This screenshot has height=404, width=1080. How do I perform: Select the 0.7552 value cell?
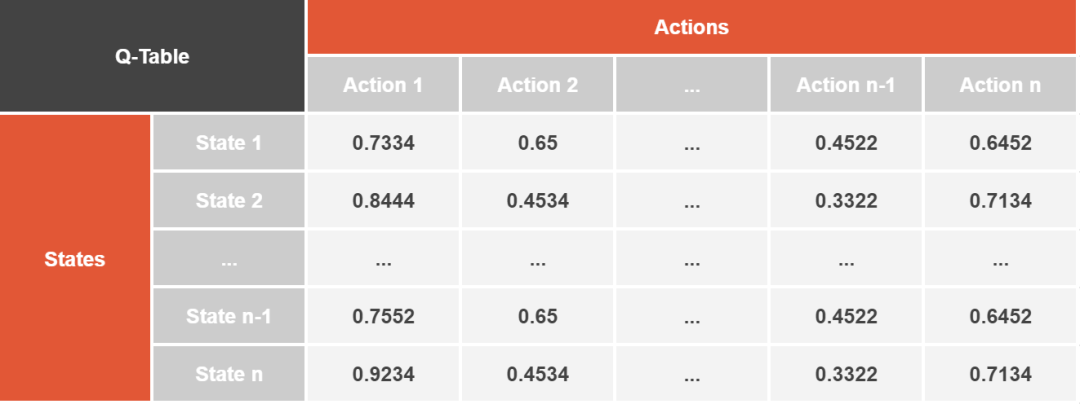[383, 317]
